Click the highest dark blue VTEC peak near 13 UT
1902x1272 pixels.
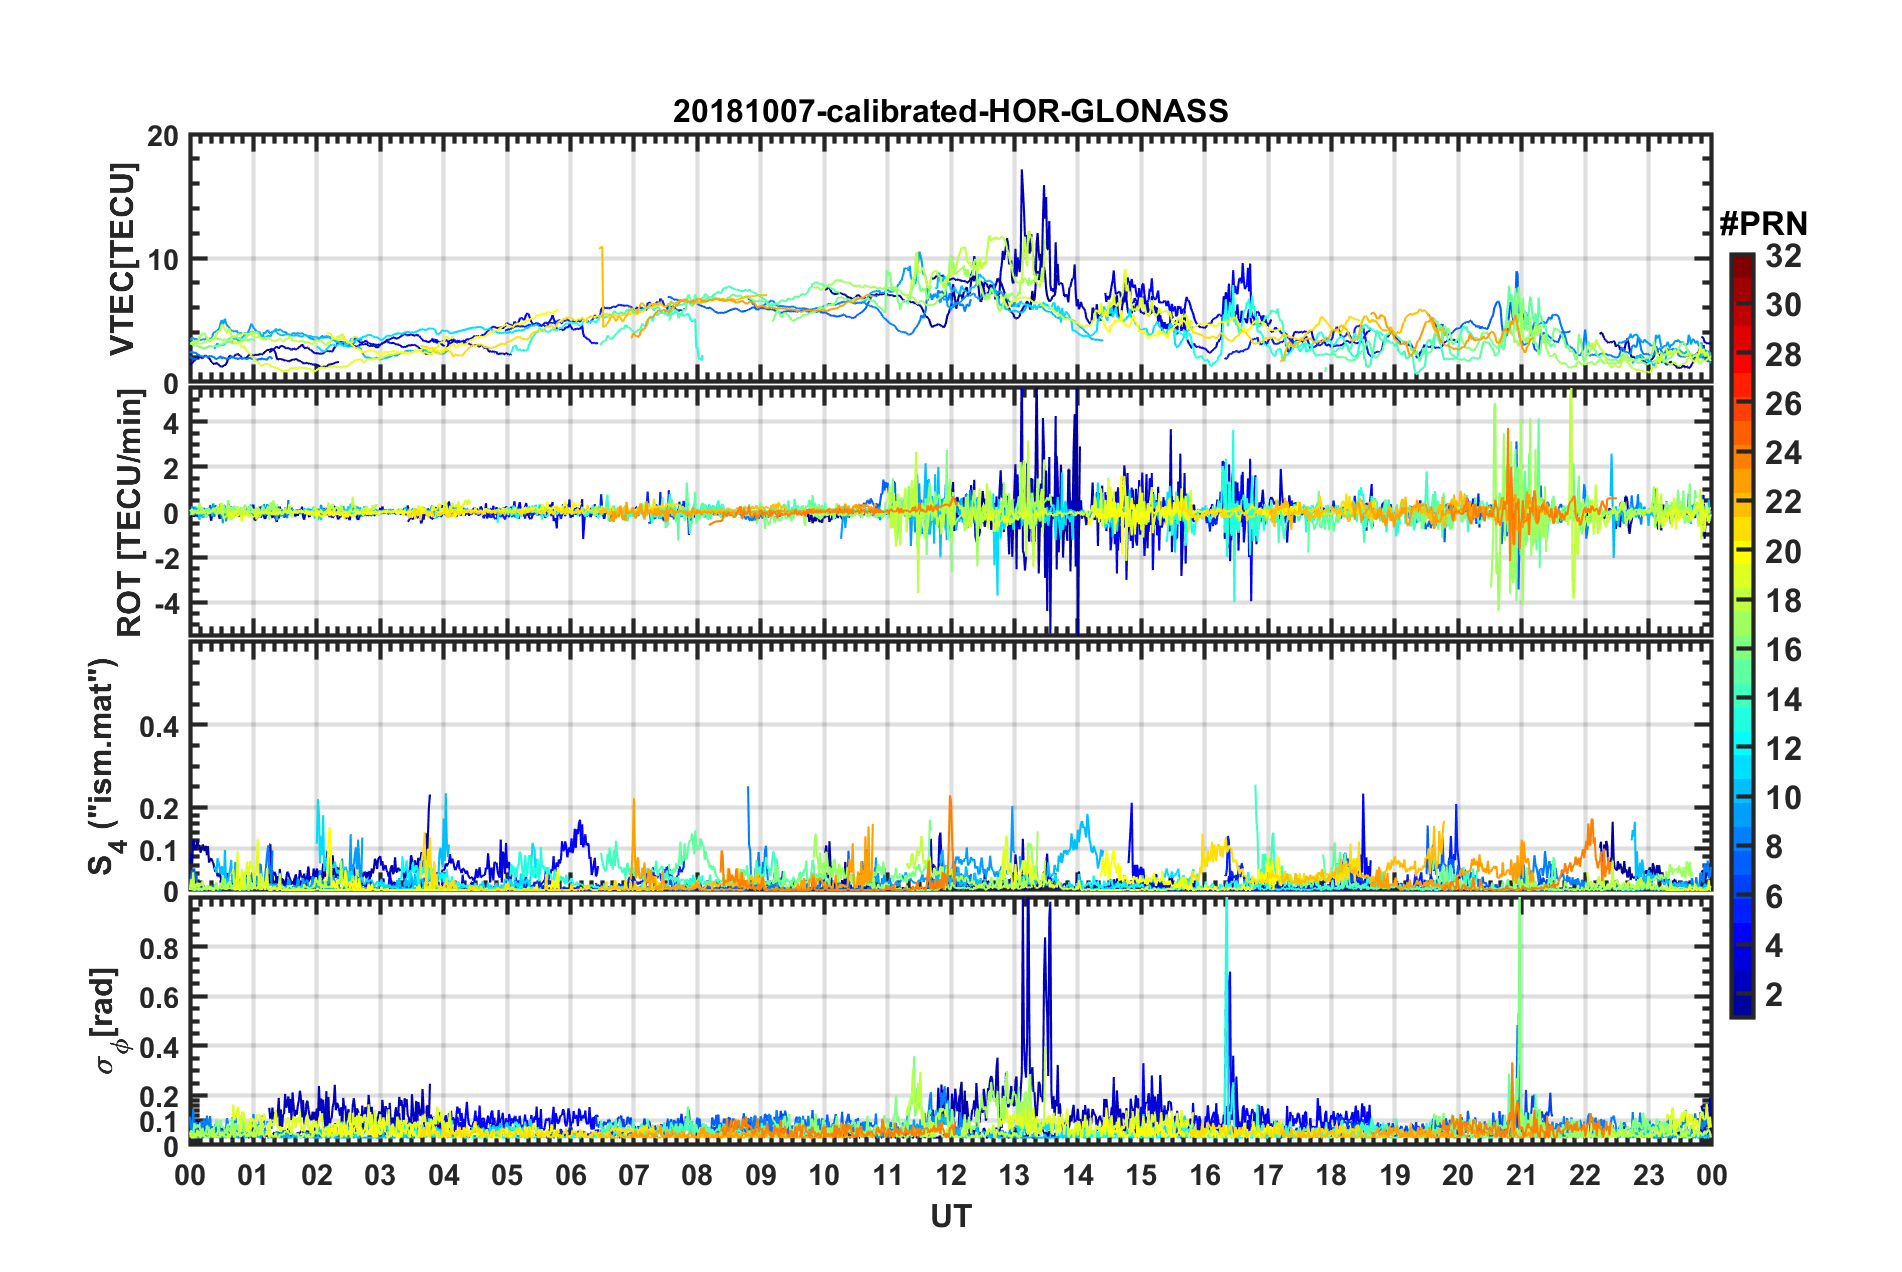pos(1021,172)
